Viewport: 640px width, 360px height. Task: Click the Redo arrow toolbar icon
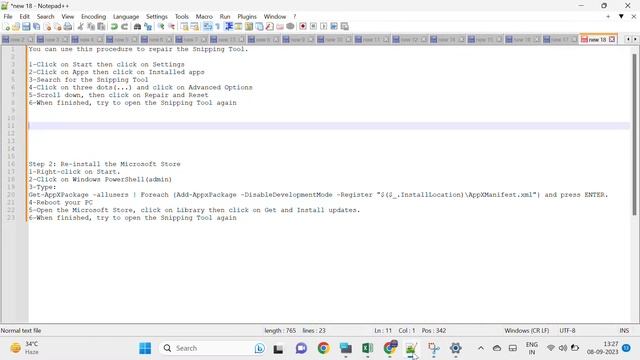[124, 27]
